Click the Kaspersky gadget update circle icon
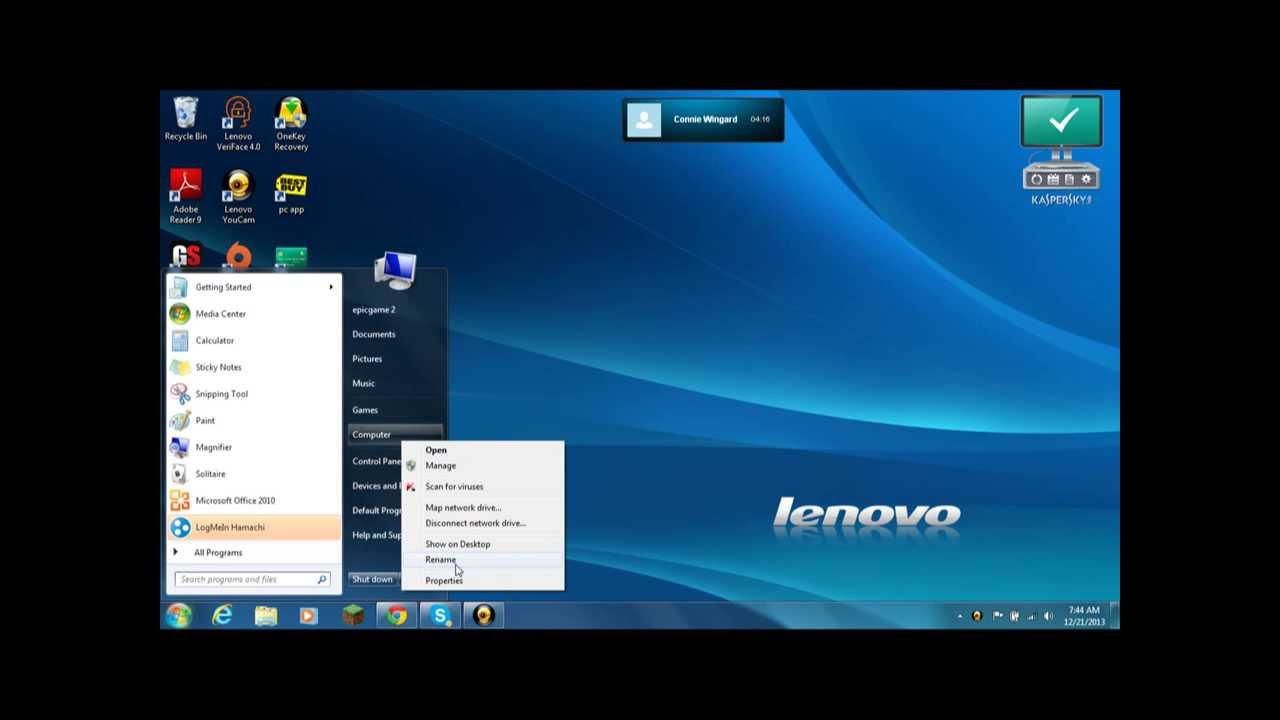 pos(1037,179)
